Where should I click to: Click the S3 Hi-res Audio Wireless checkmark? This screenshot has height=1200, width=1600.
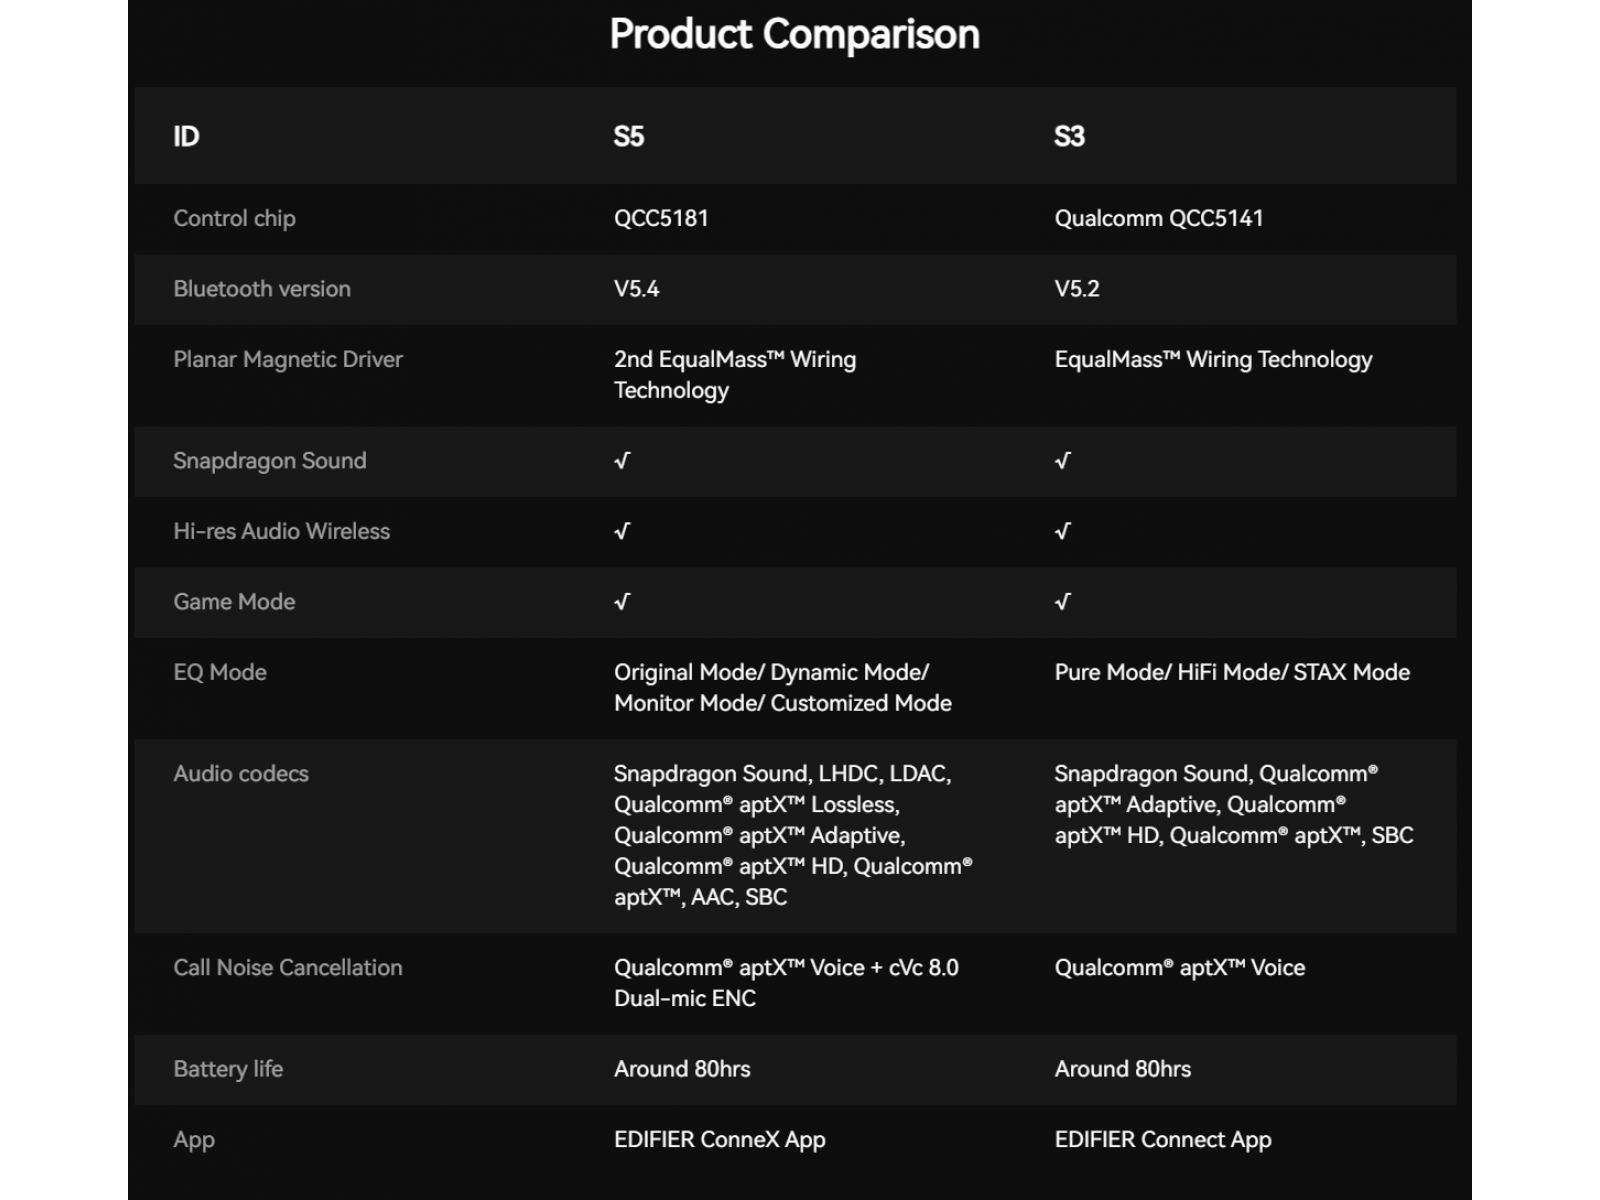[x=1063, y=531]
